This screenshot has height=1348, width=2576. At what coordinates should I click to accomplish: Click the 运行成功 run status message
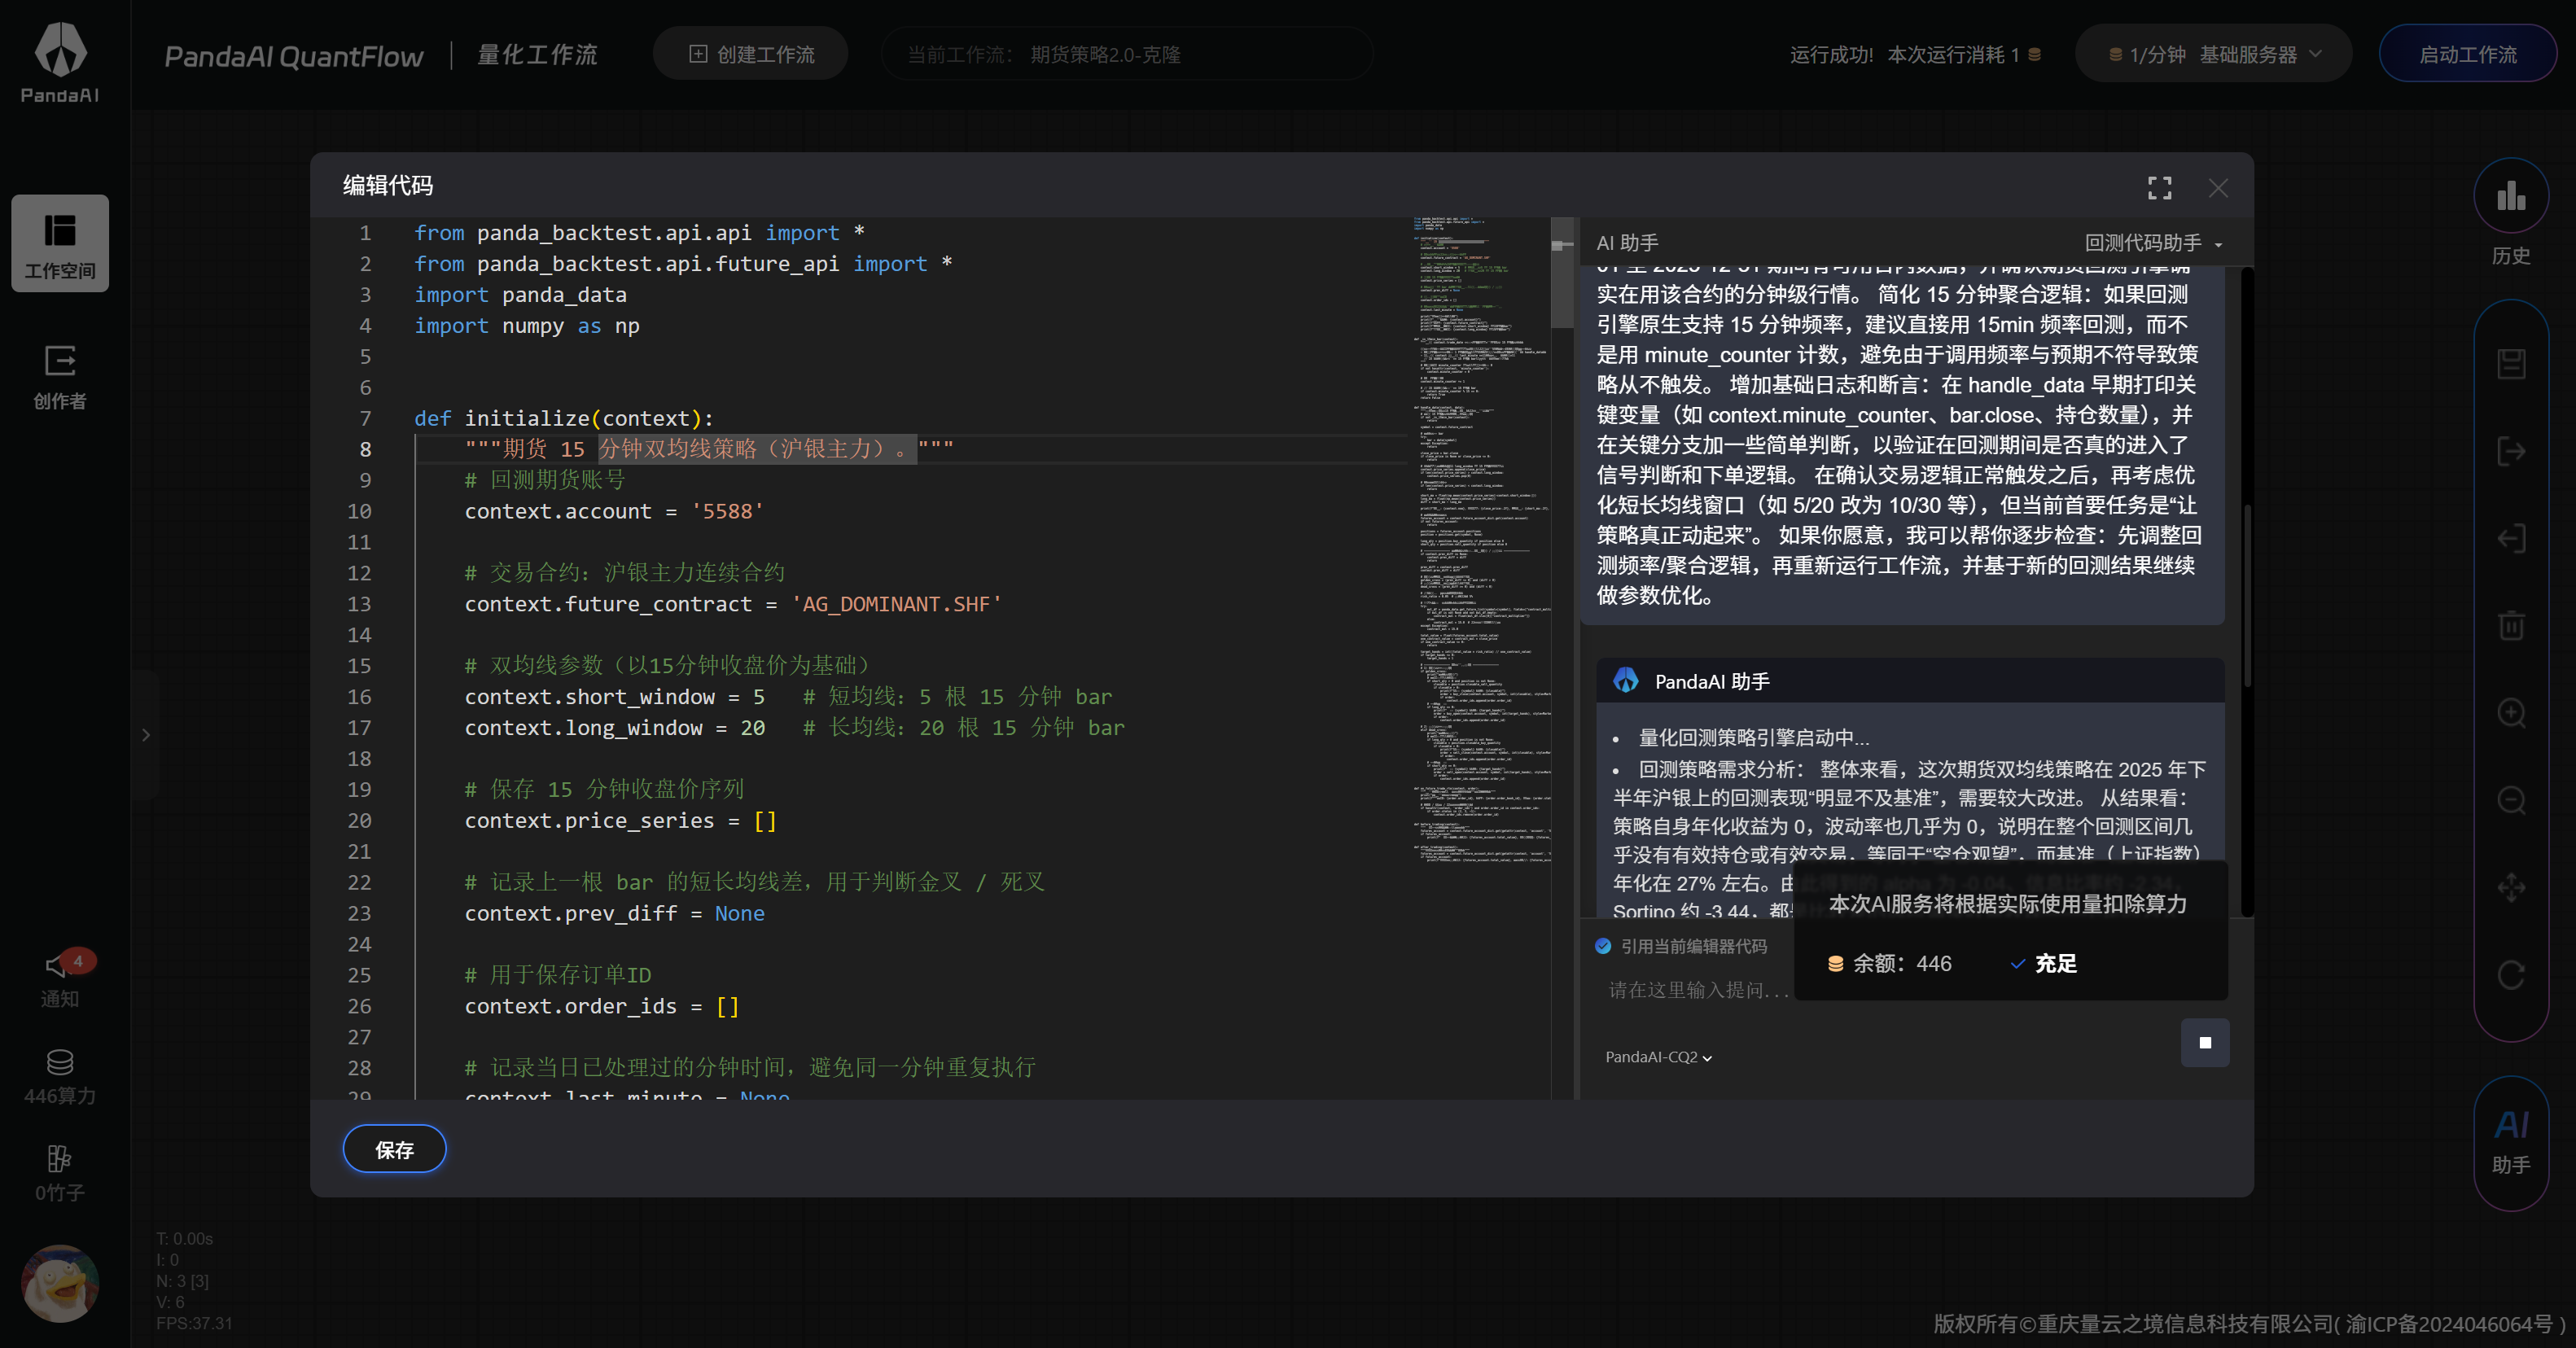(x=1832, y=55)
